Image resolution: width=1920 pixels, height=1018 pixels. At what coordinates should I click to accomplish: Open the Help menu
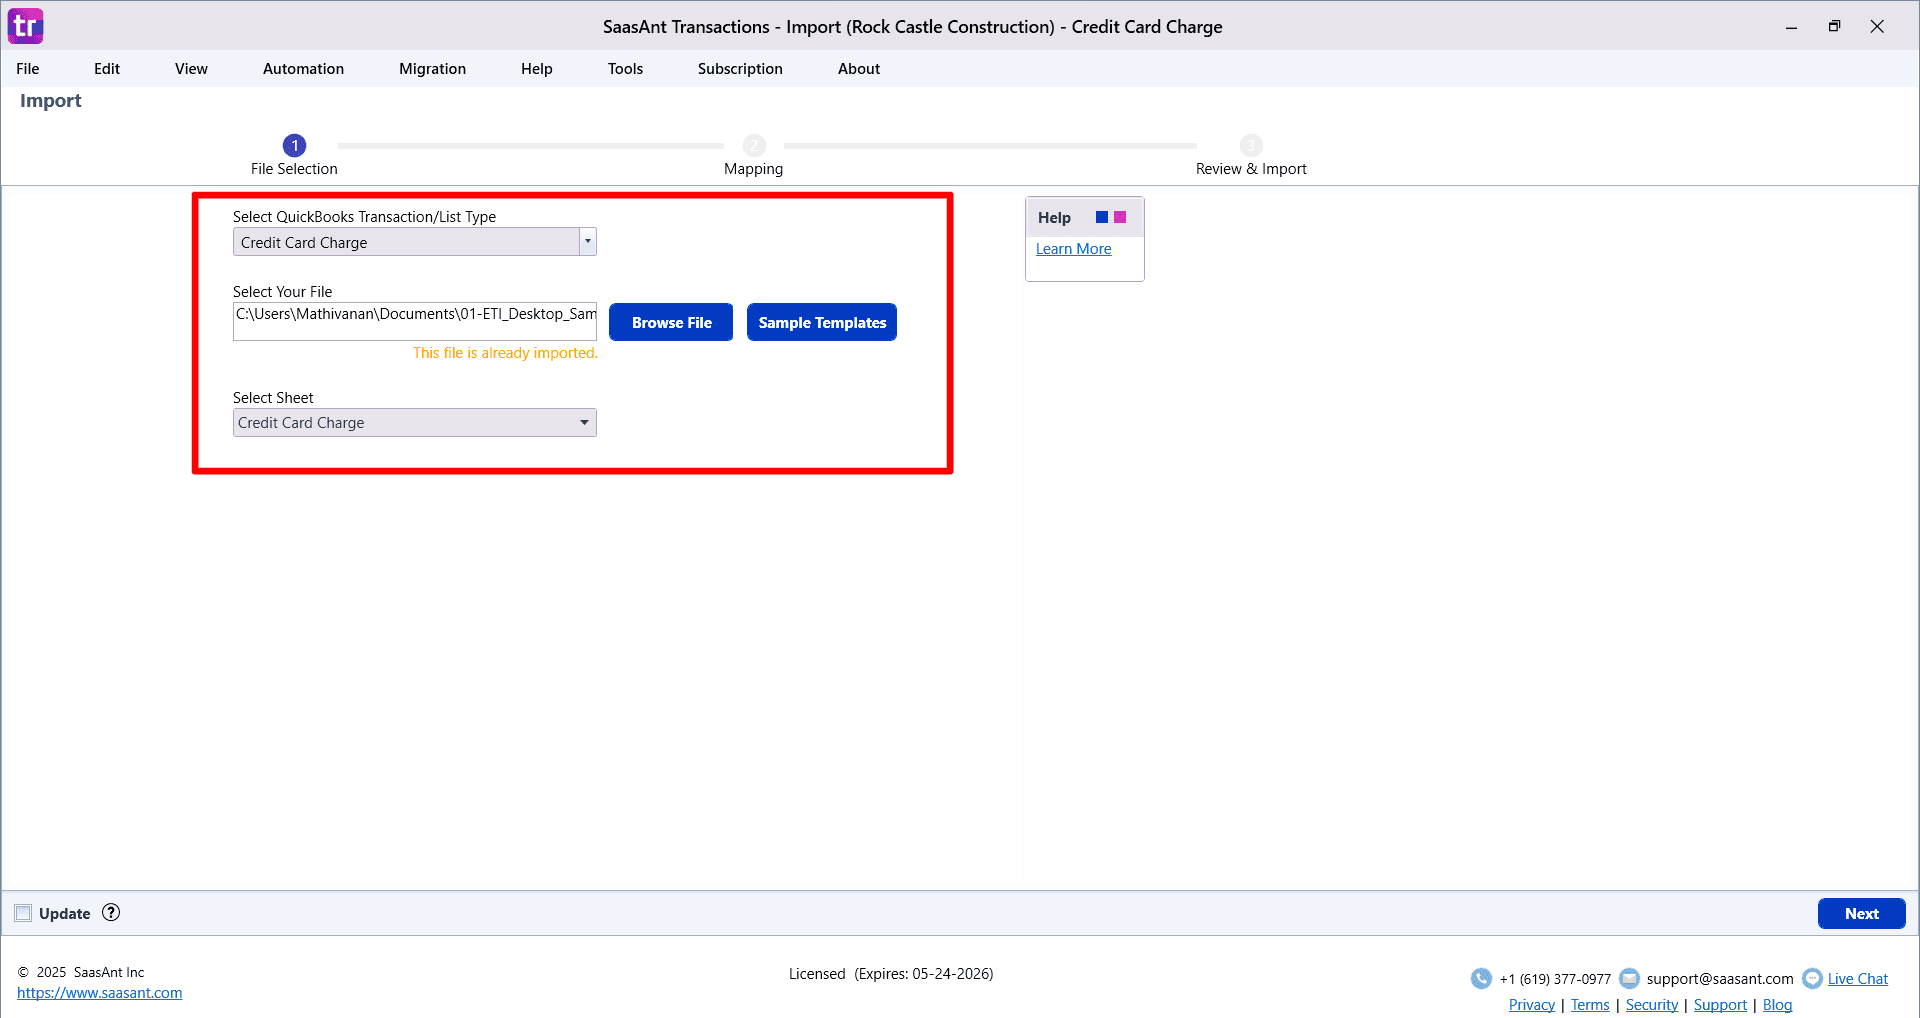tap(537, 69)
